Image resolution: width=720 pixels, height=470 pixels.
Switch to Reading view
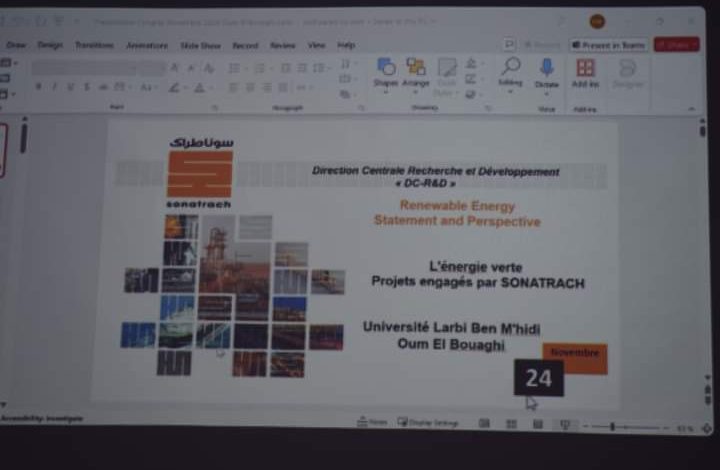pos(538,424)
